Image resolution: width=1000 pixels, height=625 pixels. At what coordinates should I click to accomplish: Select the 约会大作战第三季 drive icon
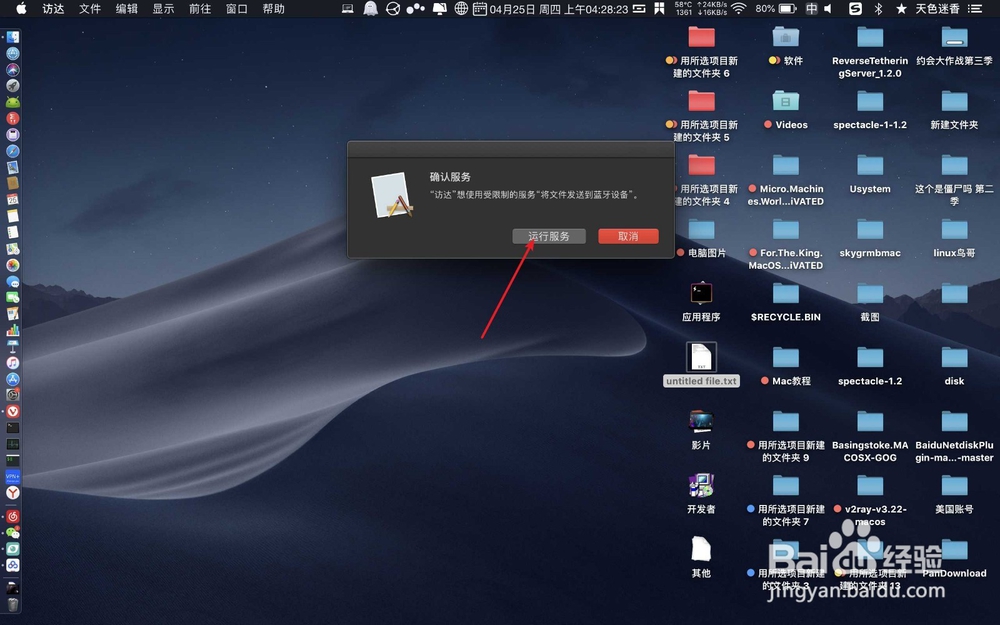[954, 45]
